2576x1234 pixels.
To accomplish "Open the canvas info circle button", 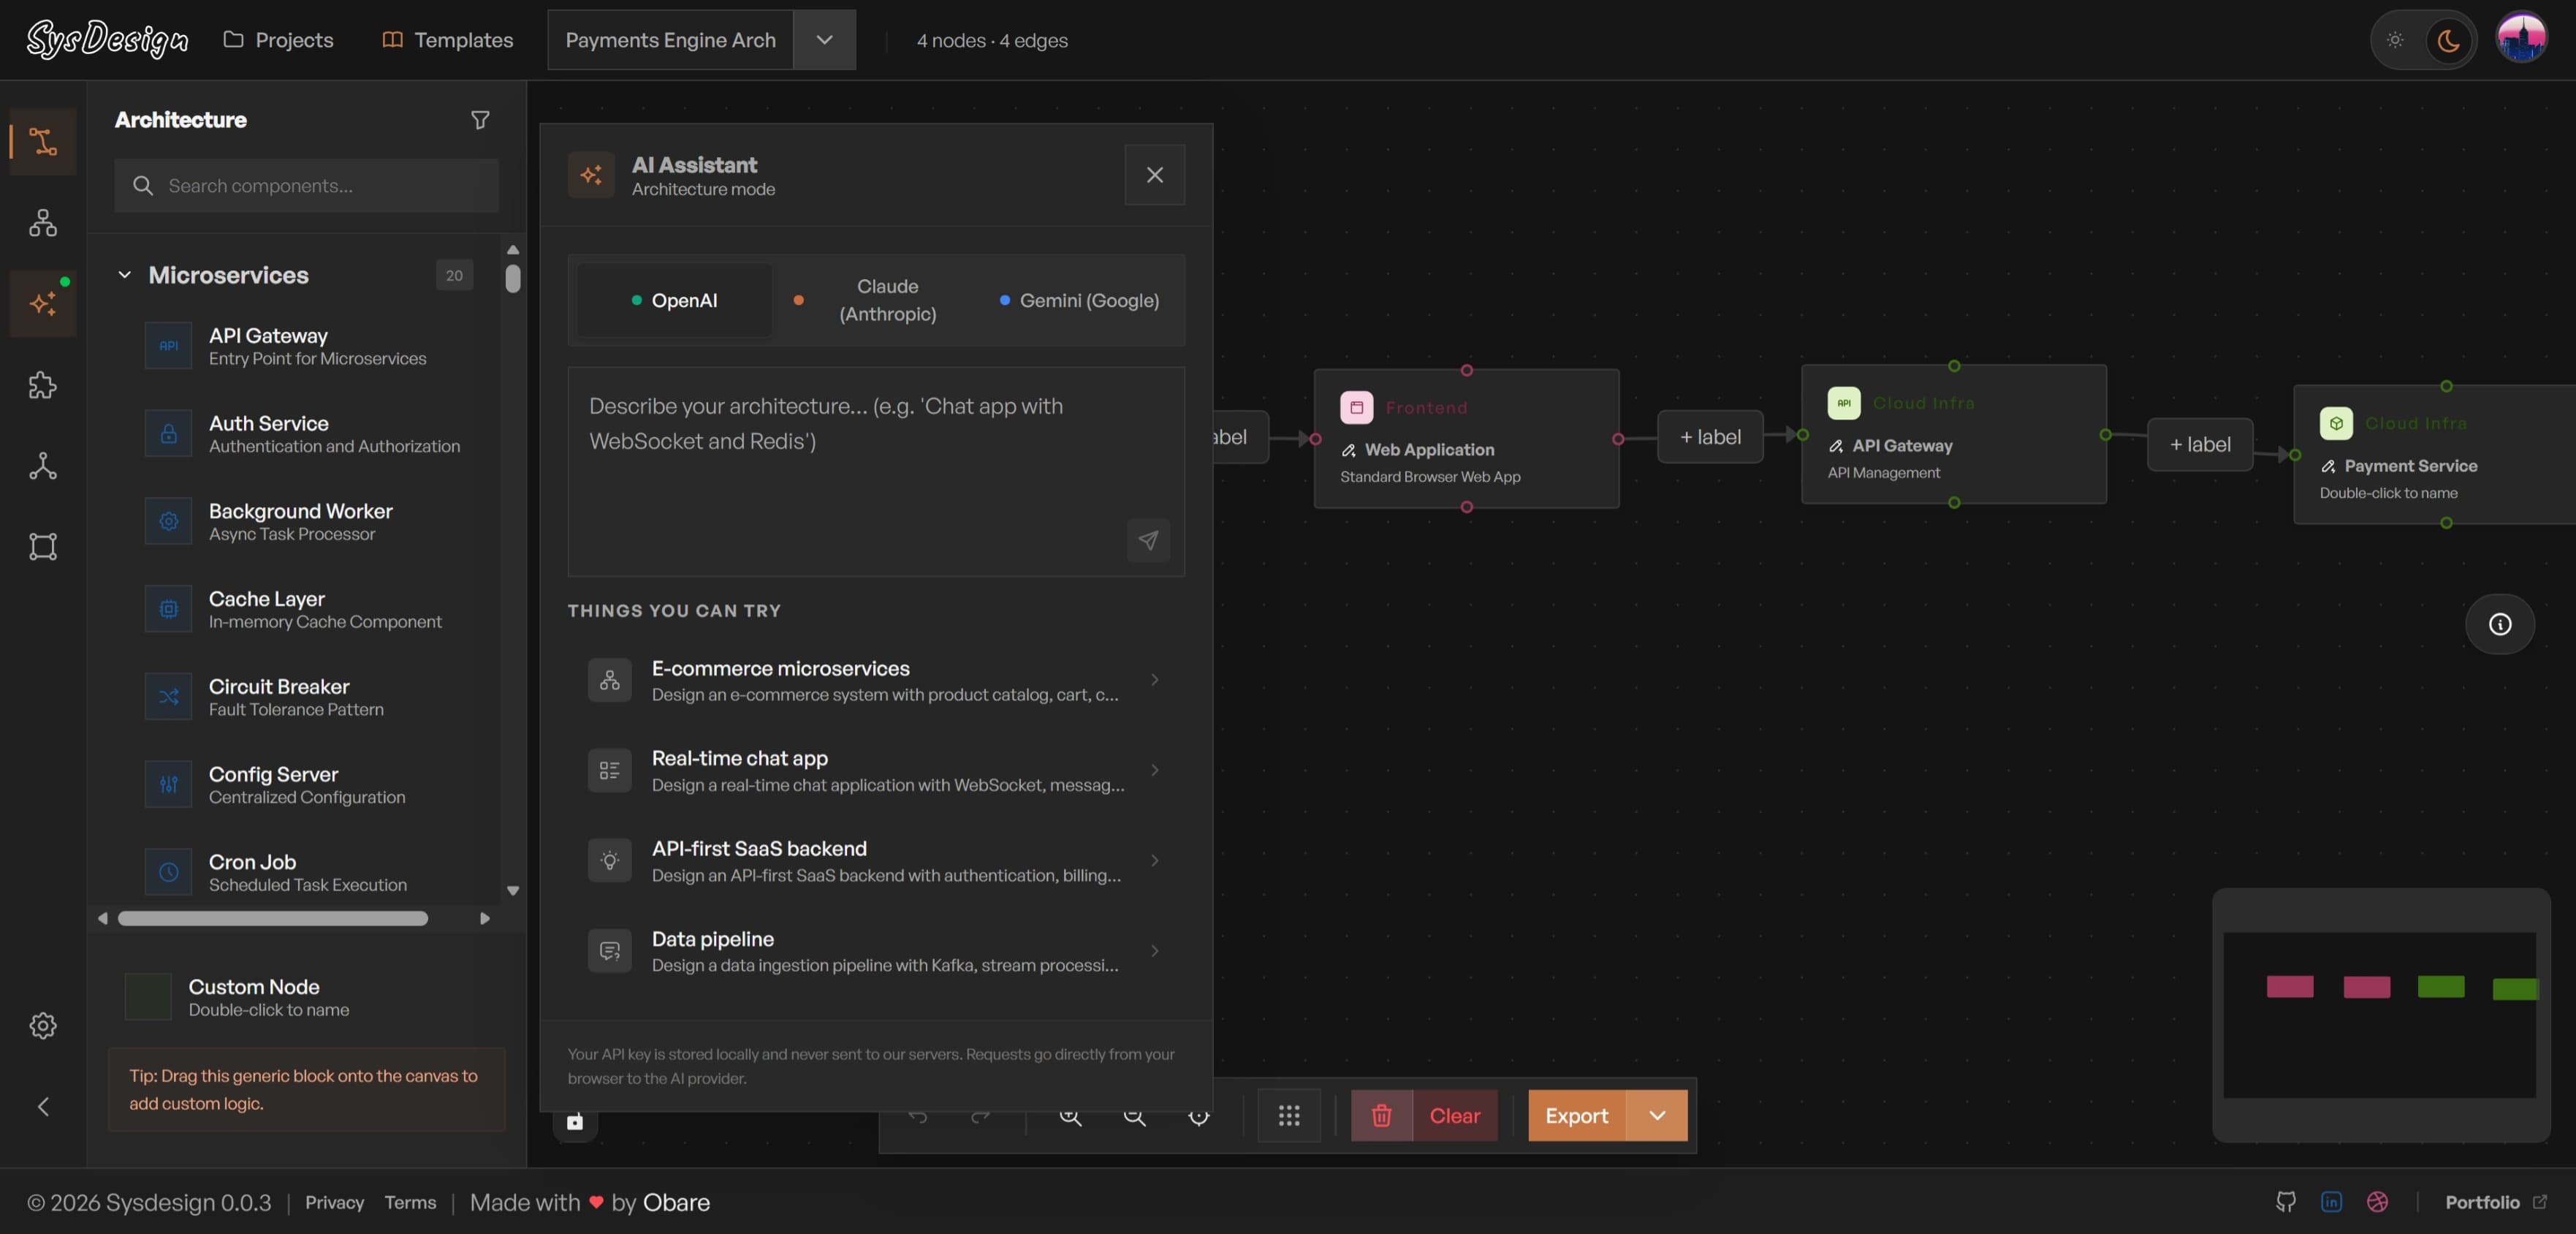I will [x=2499, y=624].
